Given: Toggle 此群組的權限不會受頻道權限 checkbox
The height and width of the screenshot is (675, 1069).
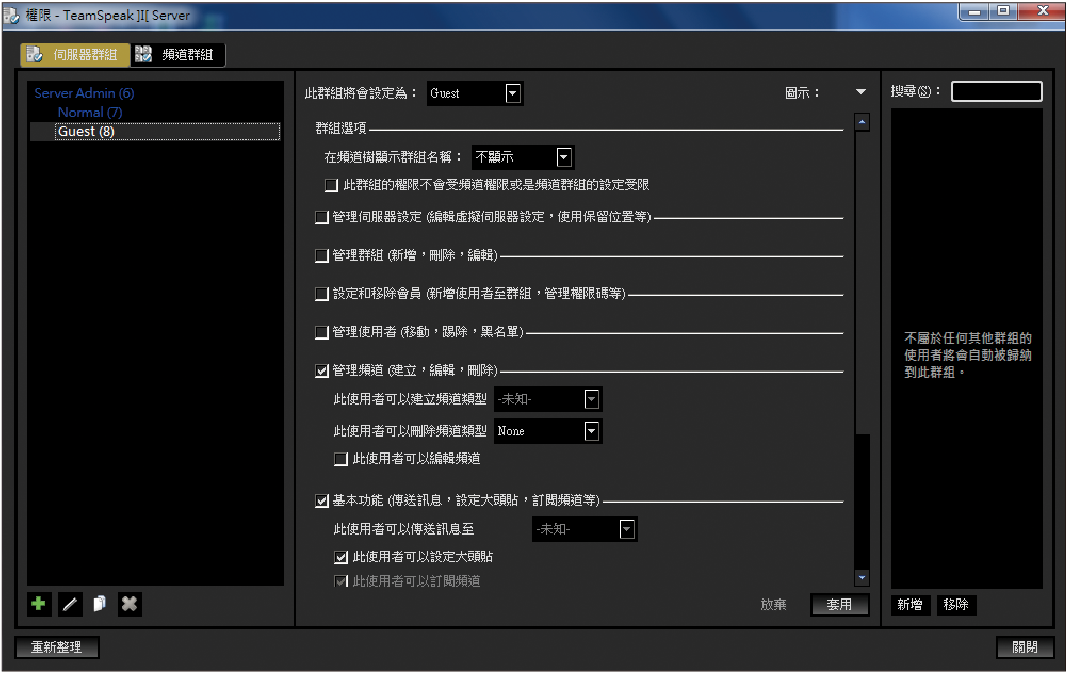Looking at the screenshot, I should coord(331,185).
